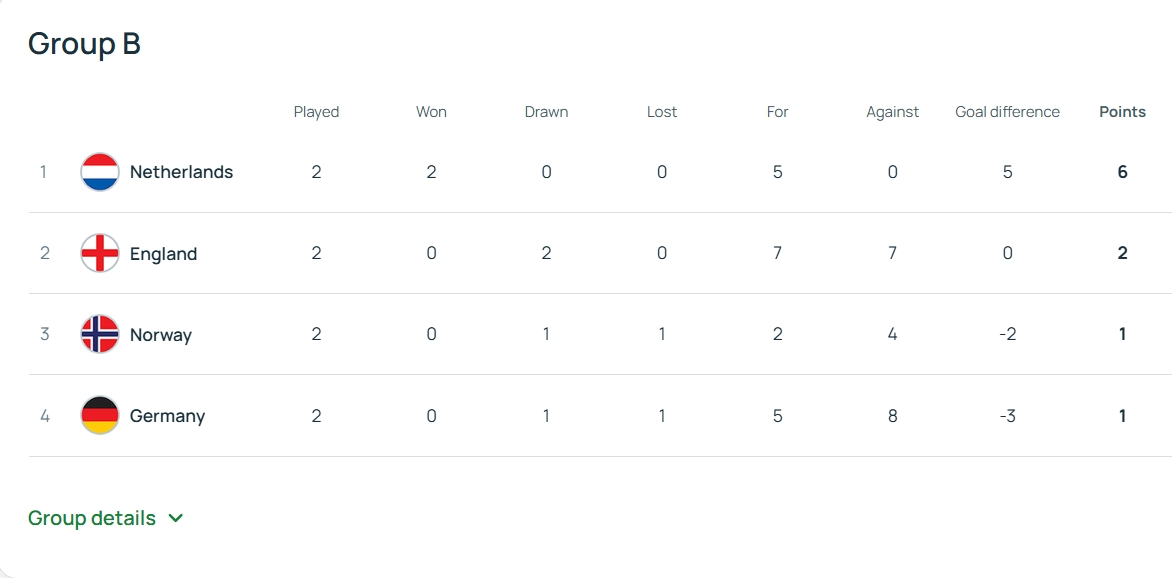Click the Group B heading
Image resolution: width=1172 pixels, height=578 pixels.
tap(84, 43)
